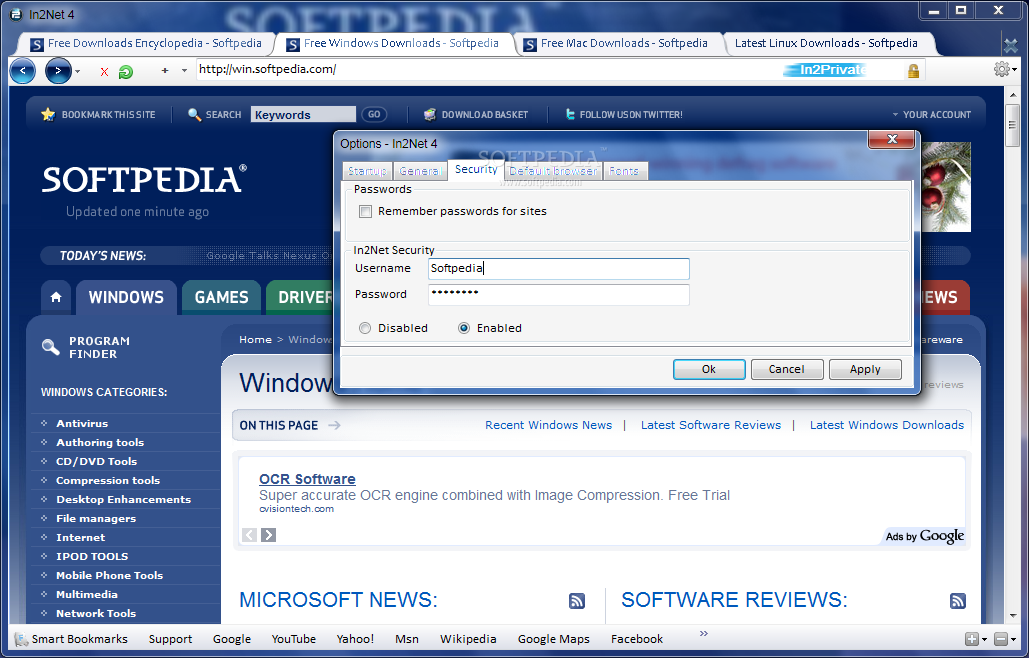Click the Smart Bookmarks icon in the bookmarks bar
The image size is (1029, 658).
21,639
